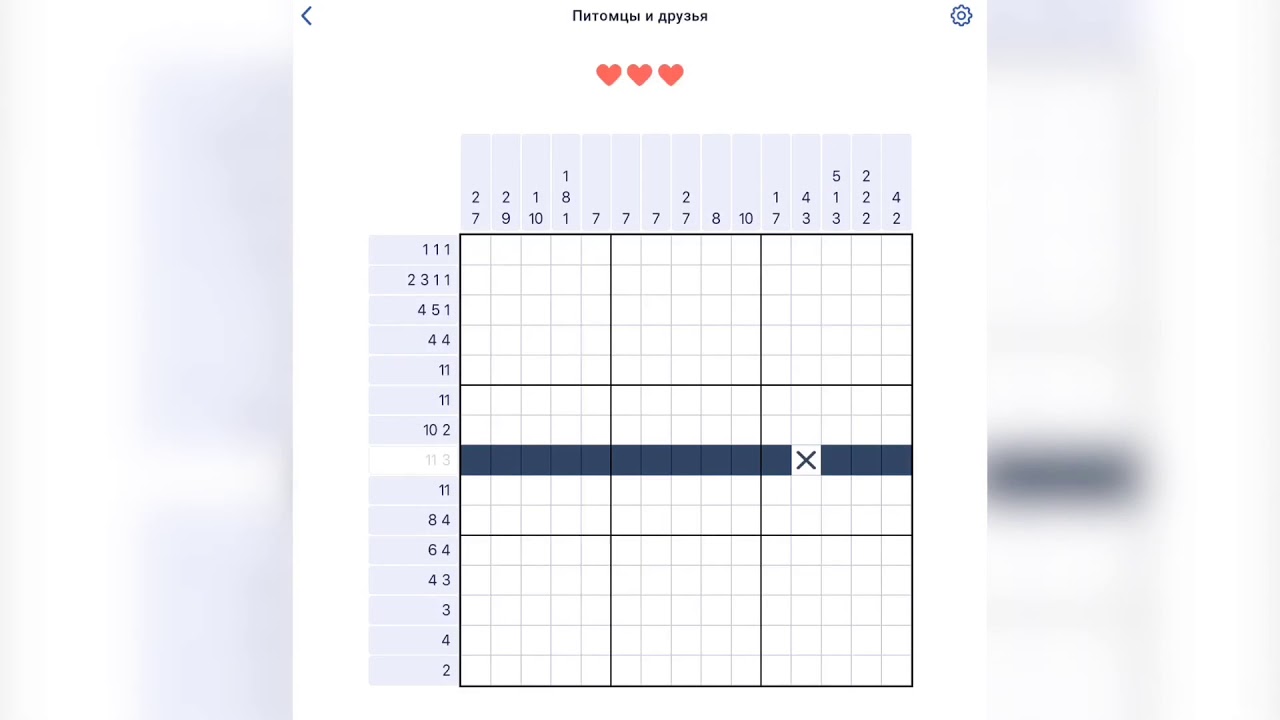1280x720 pixels.
Task: Click the last heart life icon
Action: point(671,75)
